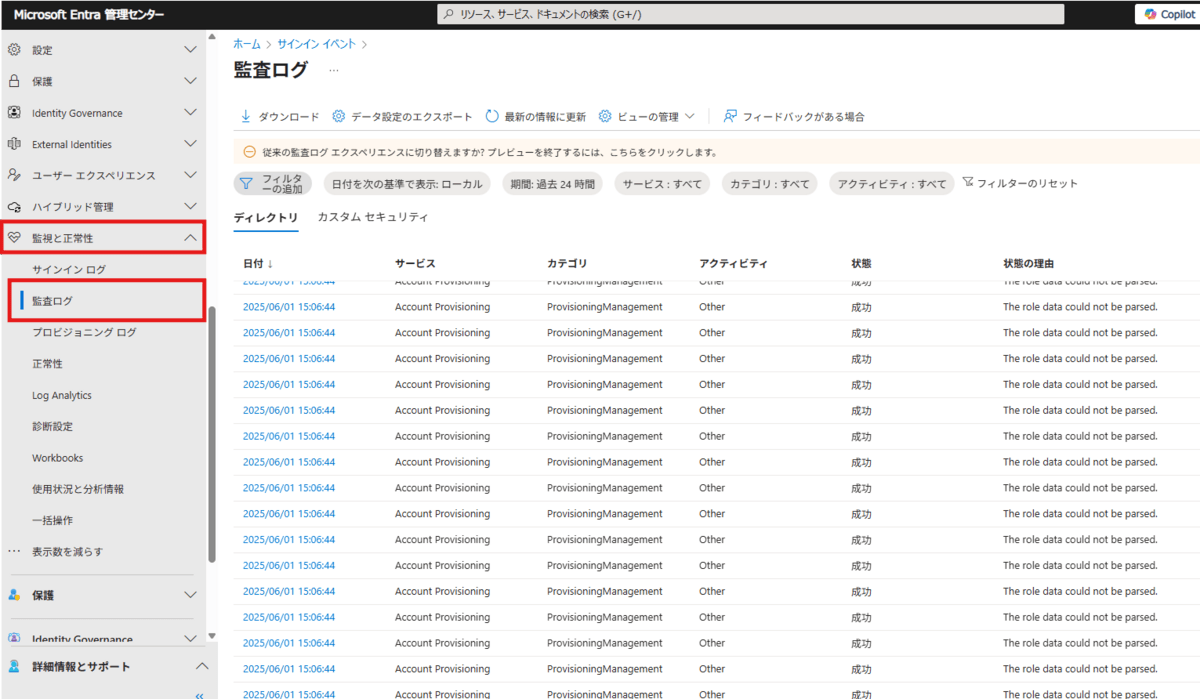Expand the Identity Governance chevron
The height and width of the screenshot is (699, 1200).
tap(191, 113)
